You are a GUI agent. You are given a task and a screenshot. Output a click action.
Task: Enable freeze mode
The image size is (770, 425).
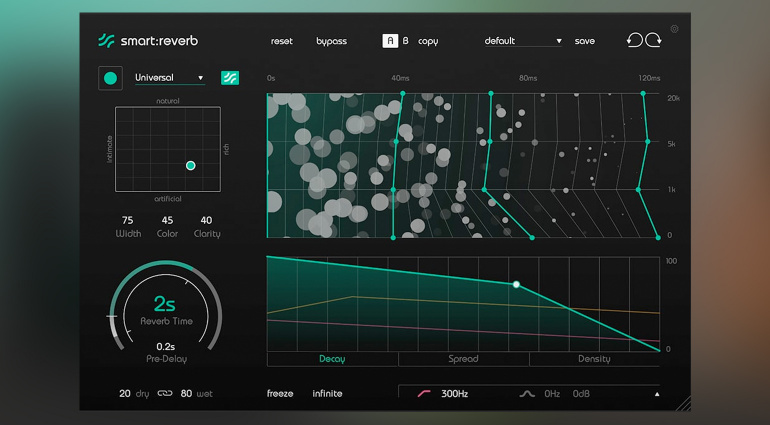[x=280, y=394]
